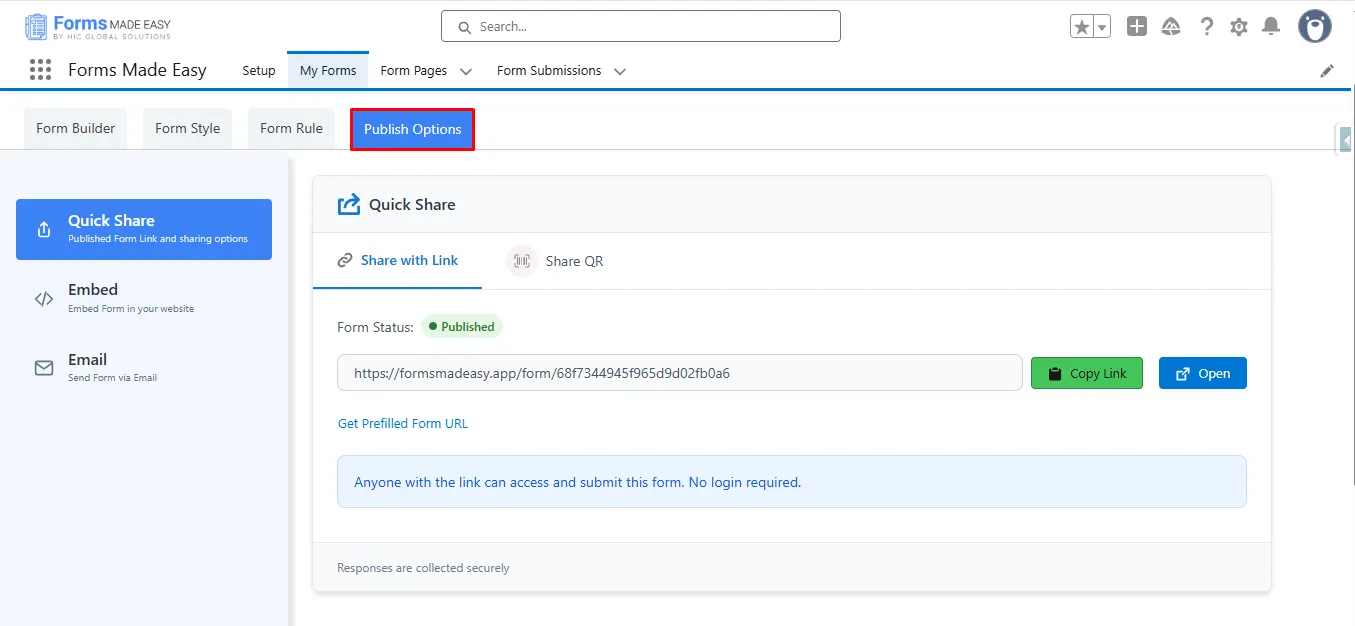Open the Form Style tab
This screenshot has height=626, width=1355.
[187, 129]
